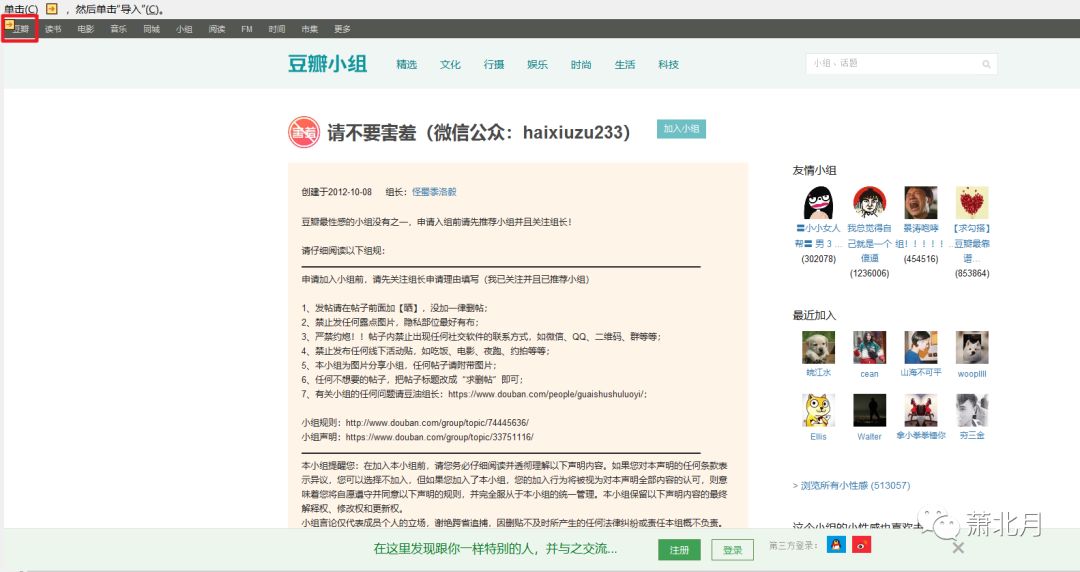Click the 小小女人帮 group name link

tap(818, 236)
